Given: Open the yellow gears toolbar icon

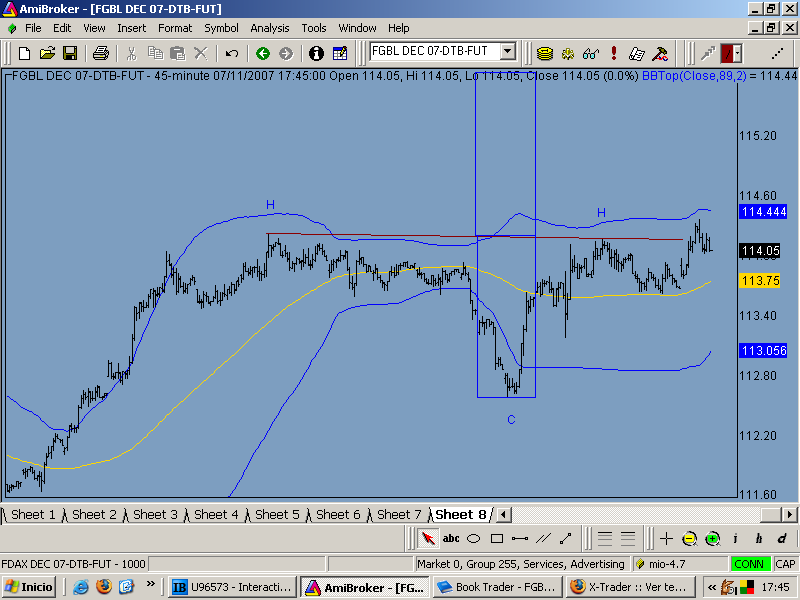Looking at the screenshot, I should click(567, 53).
